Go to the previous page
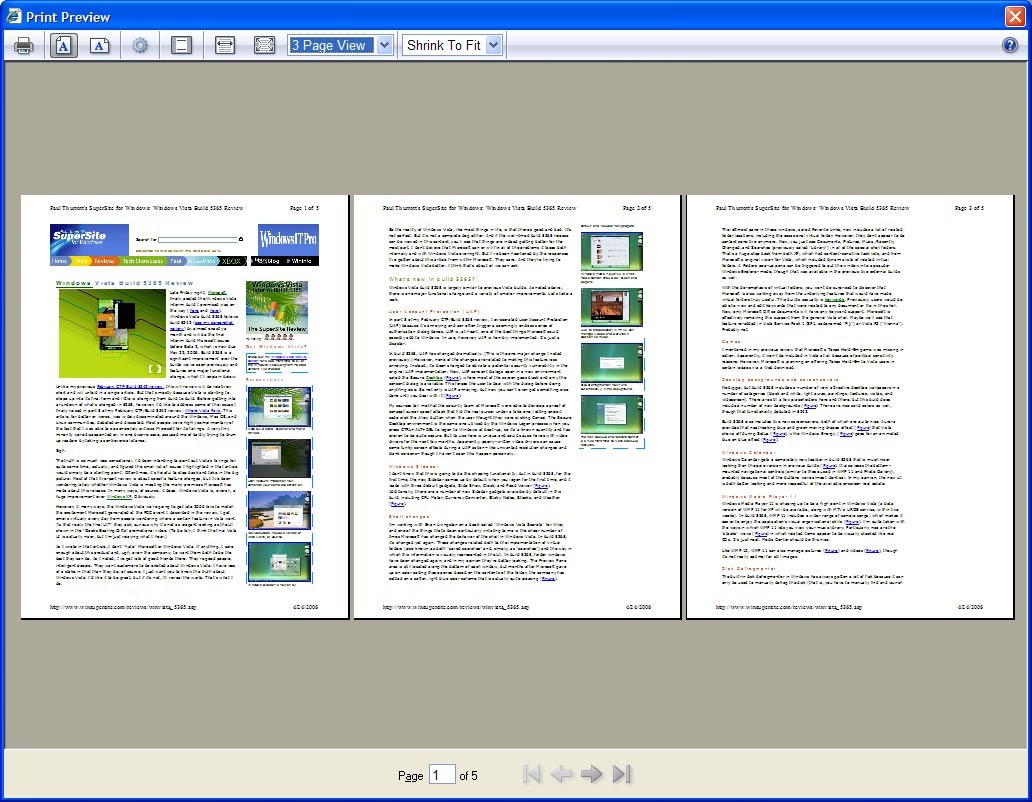Image resolution: width=1032 pixels, height=802 pixels. click(x=561, y=774)
